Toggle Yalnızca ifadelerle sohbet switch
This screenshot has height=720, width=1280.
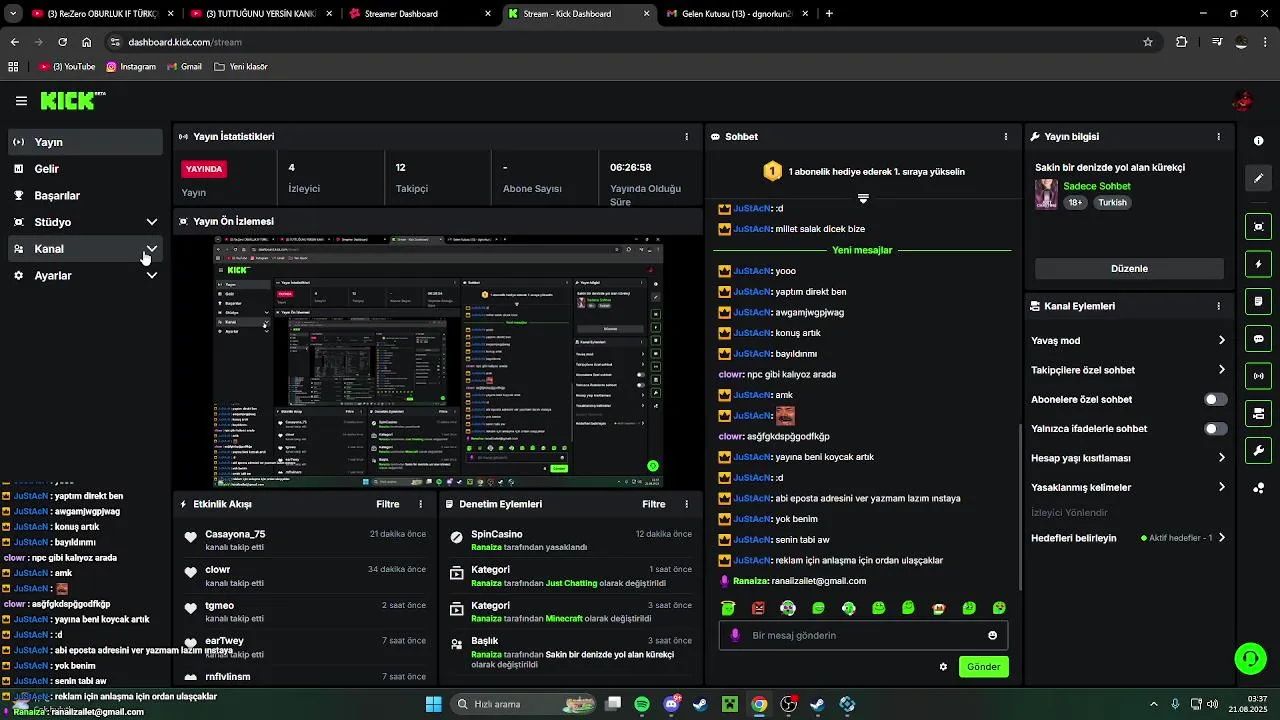point(1215,429)
